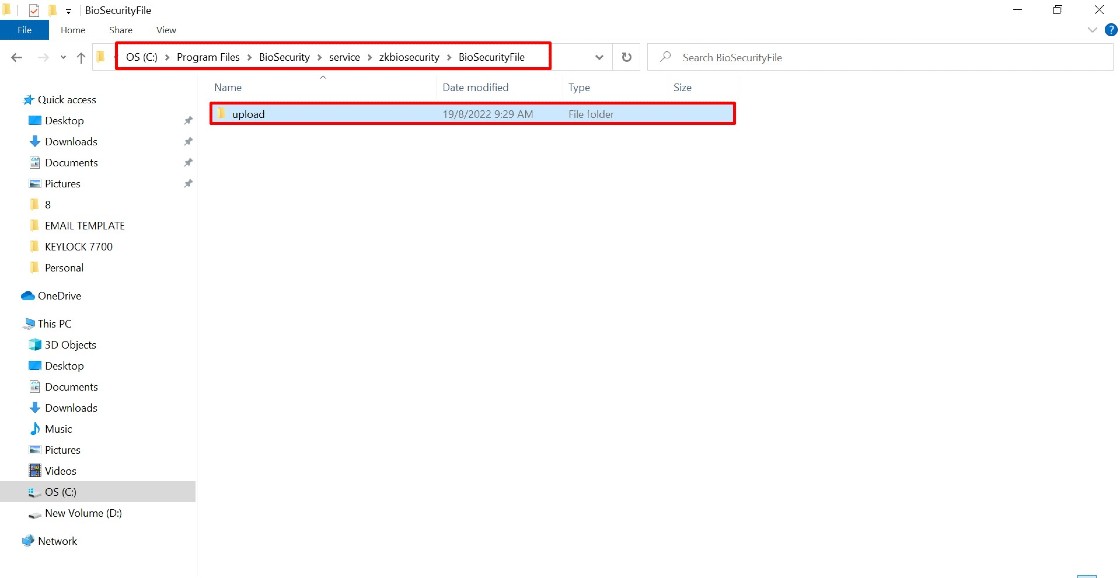Open pinned Downloads under Quick access
1120x578 pixels.
click(71, 141)
